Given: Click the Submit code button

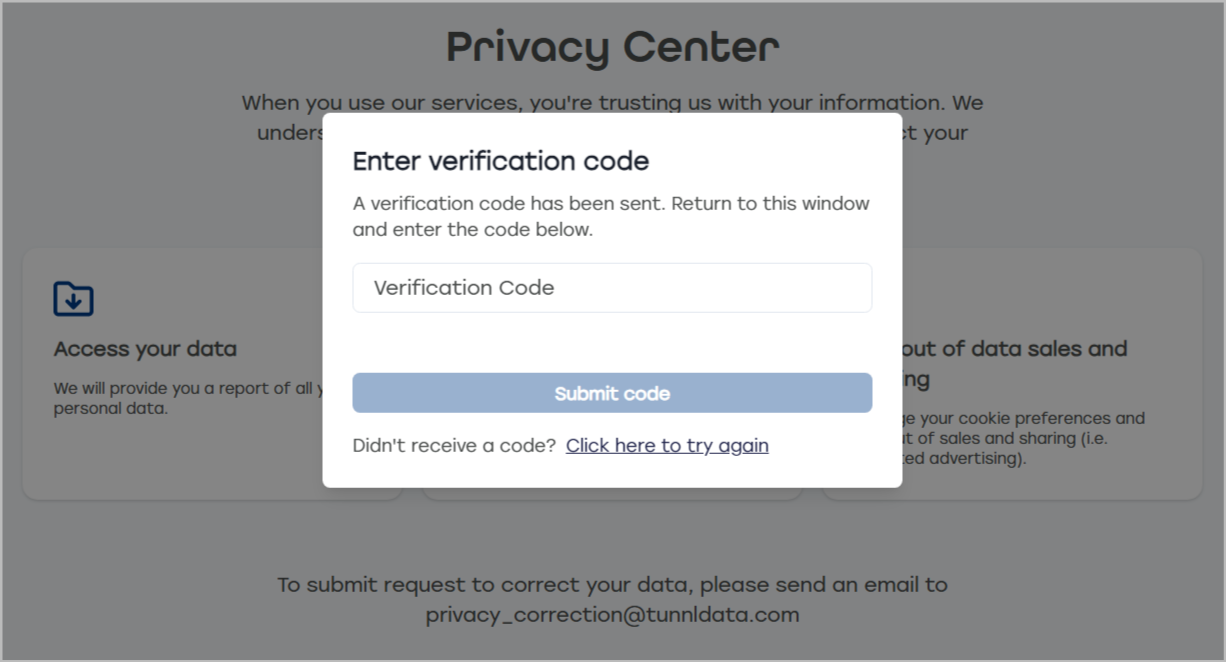Looking at the screenshot, I should (612, 393).
